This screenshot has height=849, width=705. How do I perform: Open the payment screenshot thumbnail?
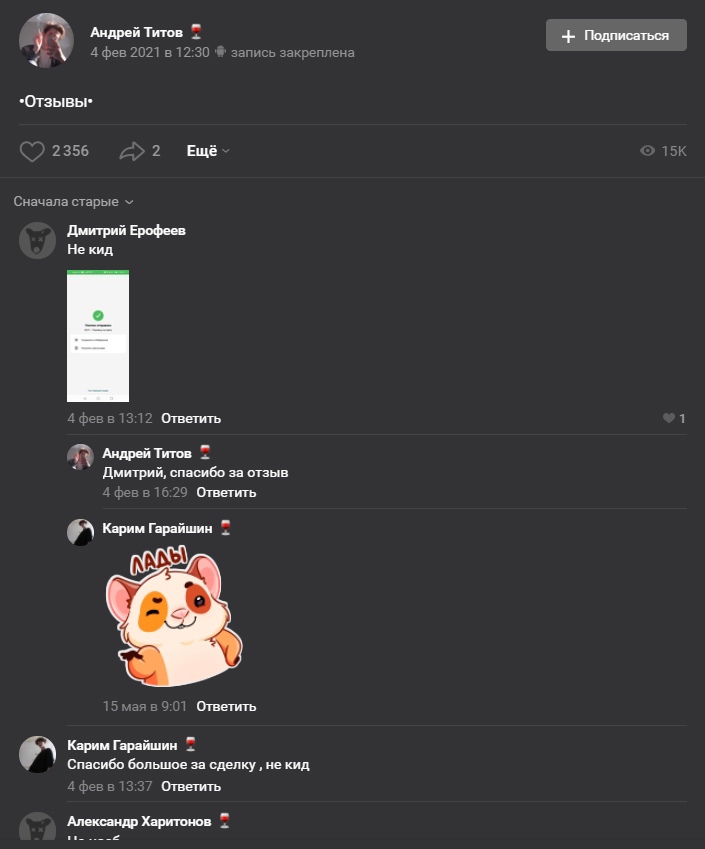98,336
